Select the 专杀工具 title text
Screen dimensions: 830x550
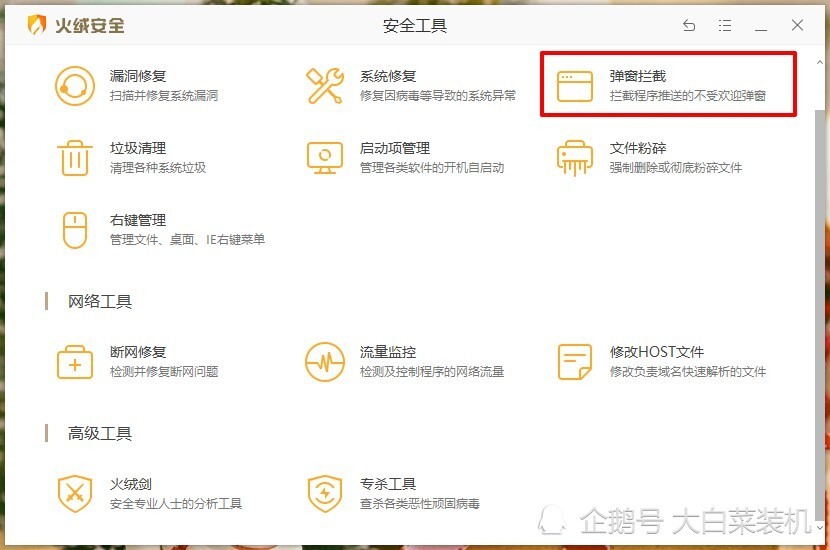(388, 484)
